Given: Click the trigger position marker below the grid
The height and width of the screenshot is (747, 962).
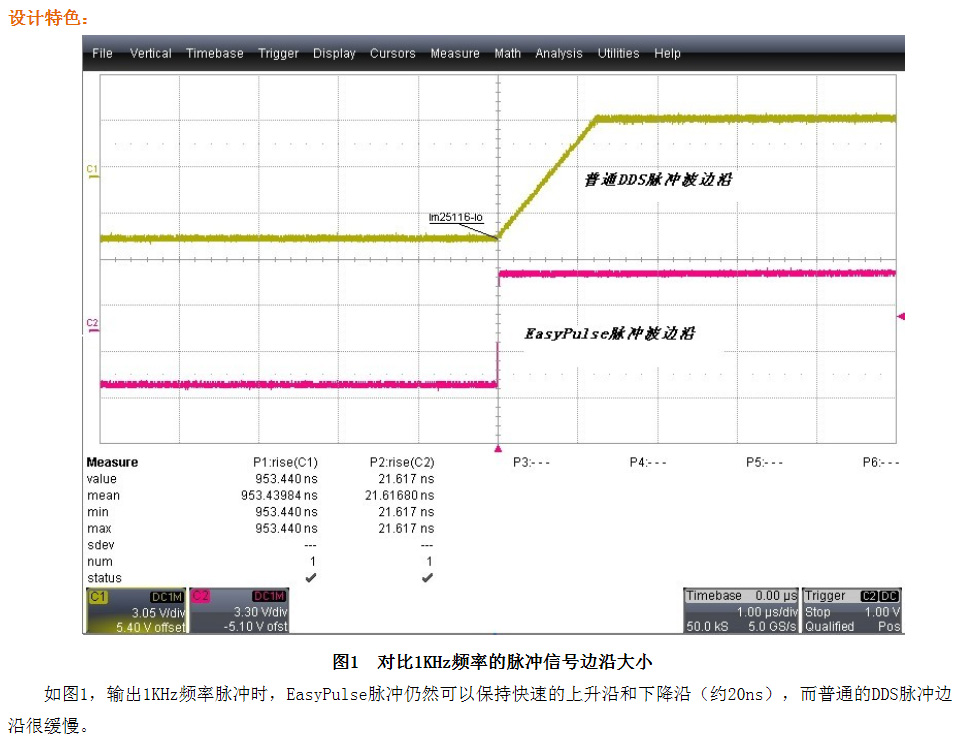Looking at the screenshot, I should click(497, 449).
